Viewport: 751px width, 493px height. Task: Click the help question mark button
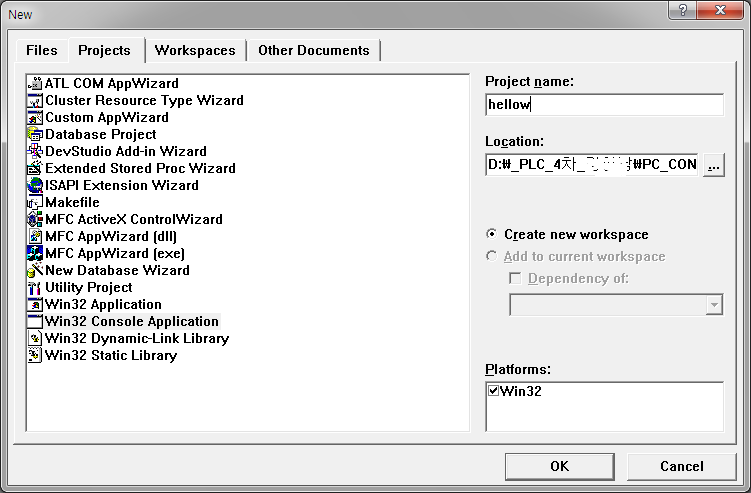pyautogui.click(x=683, y=10)
